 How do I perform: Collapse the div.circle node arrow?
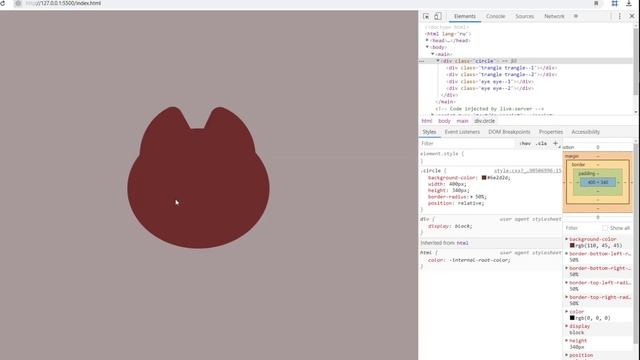(438, 61)
